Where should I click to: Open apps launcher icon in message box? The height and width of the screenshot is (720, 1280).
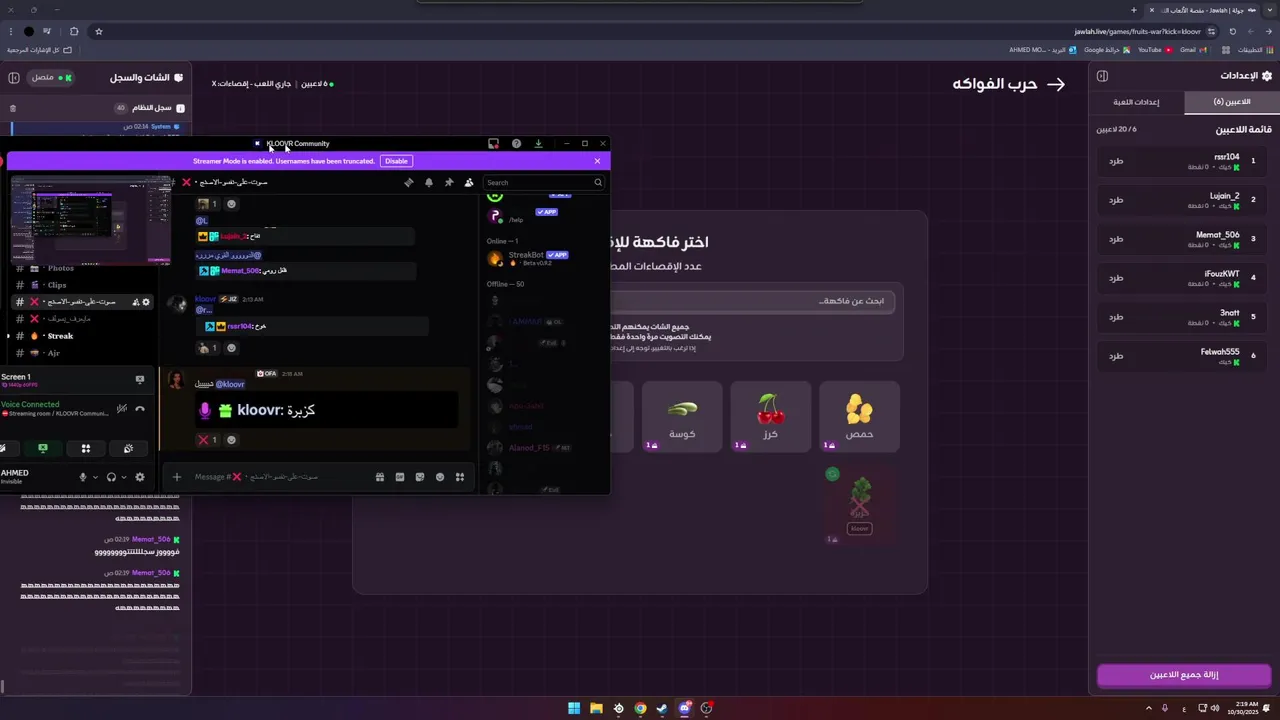460,477
